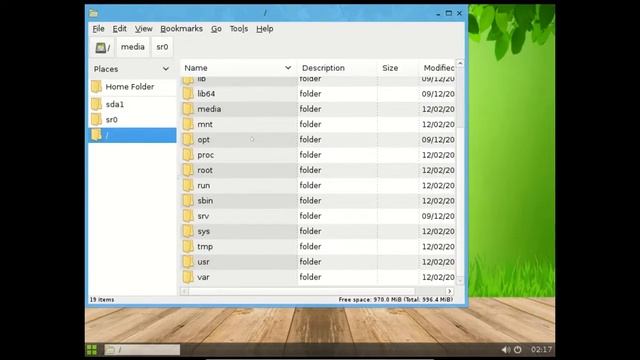The height and width of the screenshot is (360, 640).
Task: Sort by Description column header
Action: 337,68
